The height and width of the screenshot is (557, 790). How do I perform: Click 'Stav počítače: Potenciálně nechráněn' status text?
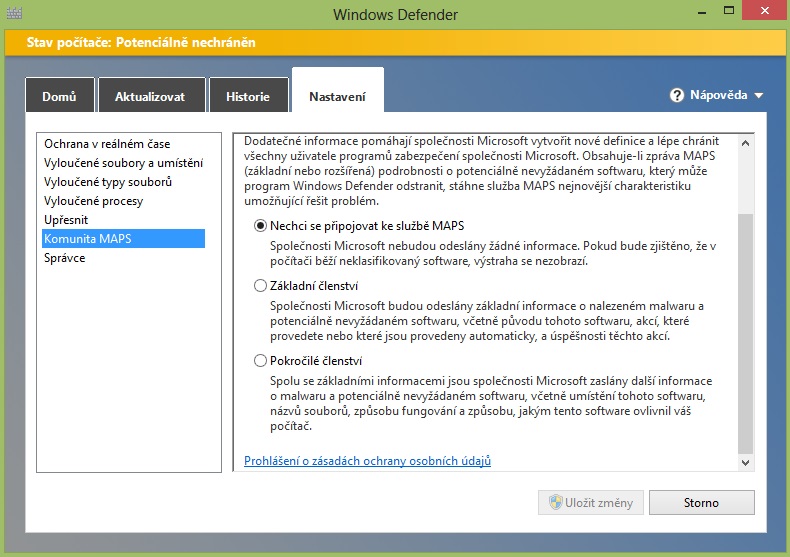coord(141,42)
